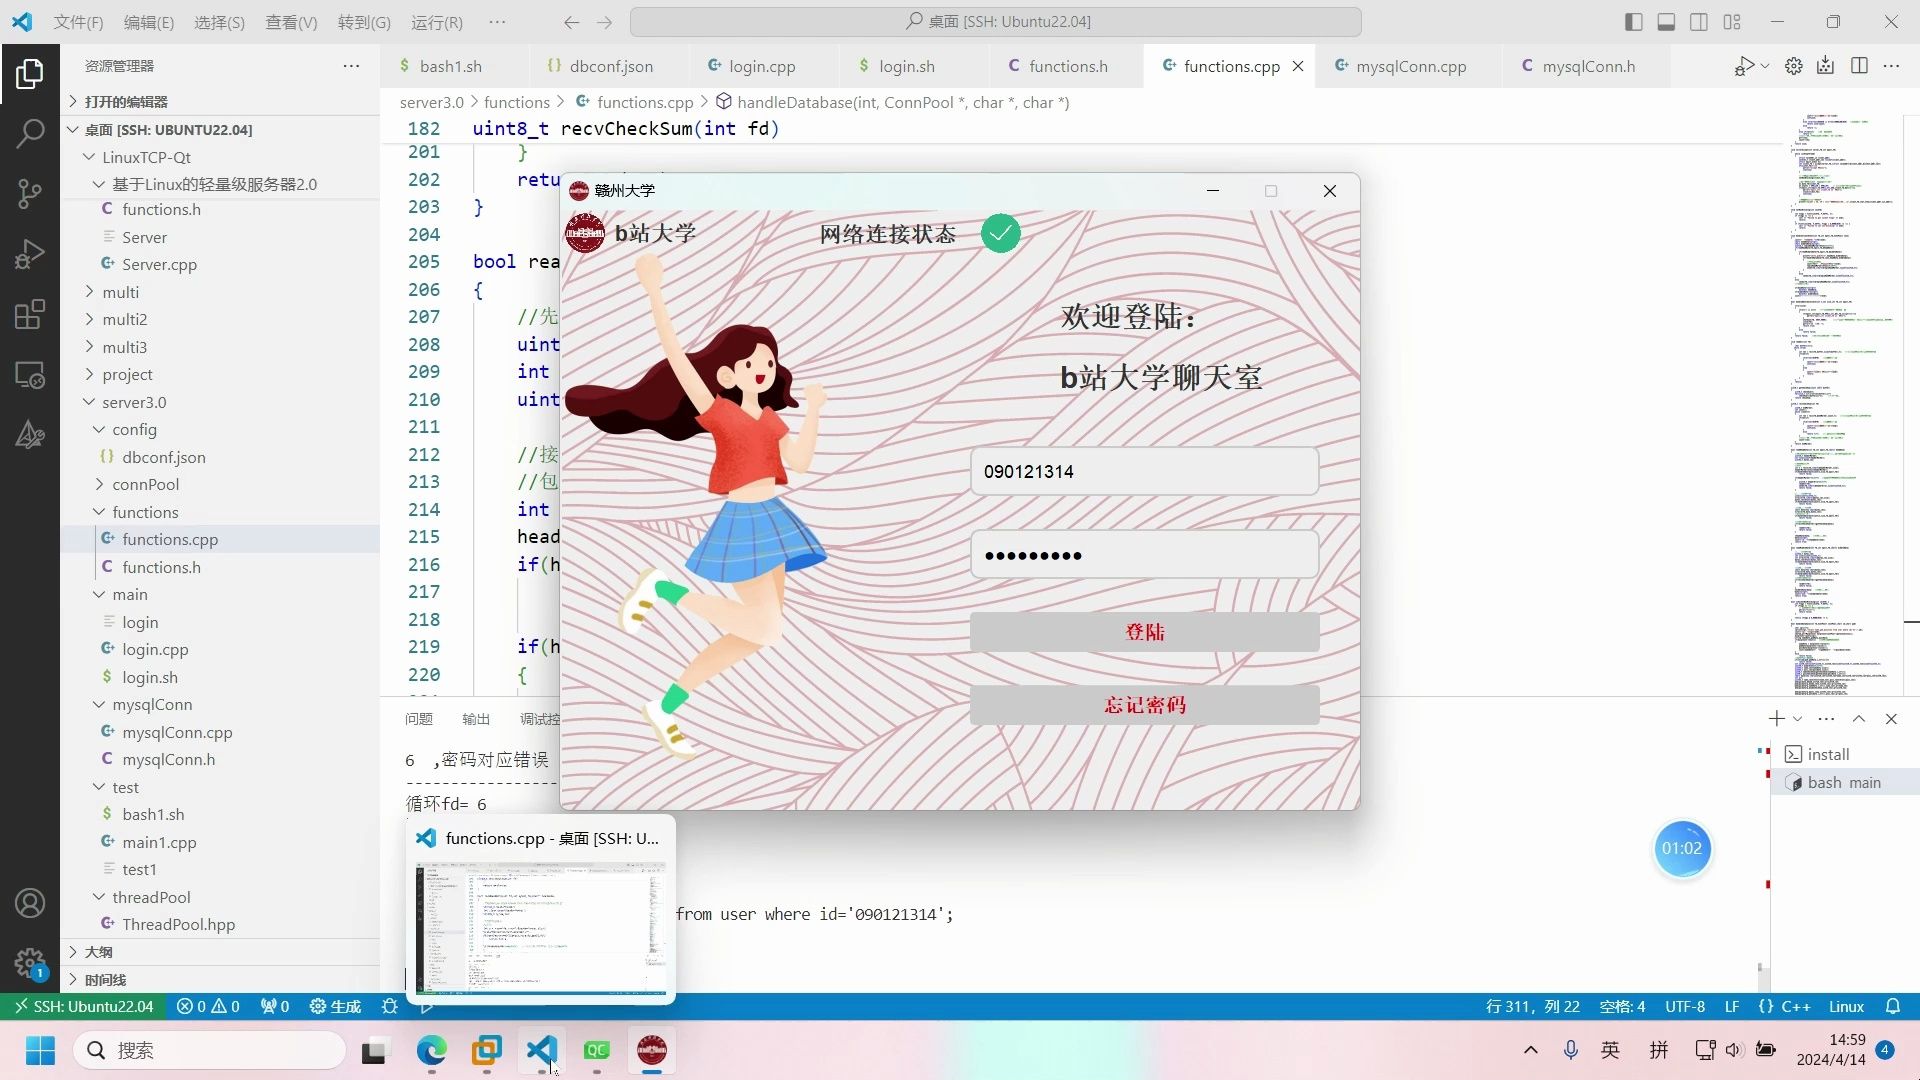
Task: Click the microphone icon in system tray
Action: click(1570, 1050)
